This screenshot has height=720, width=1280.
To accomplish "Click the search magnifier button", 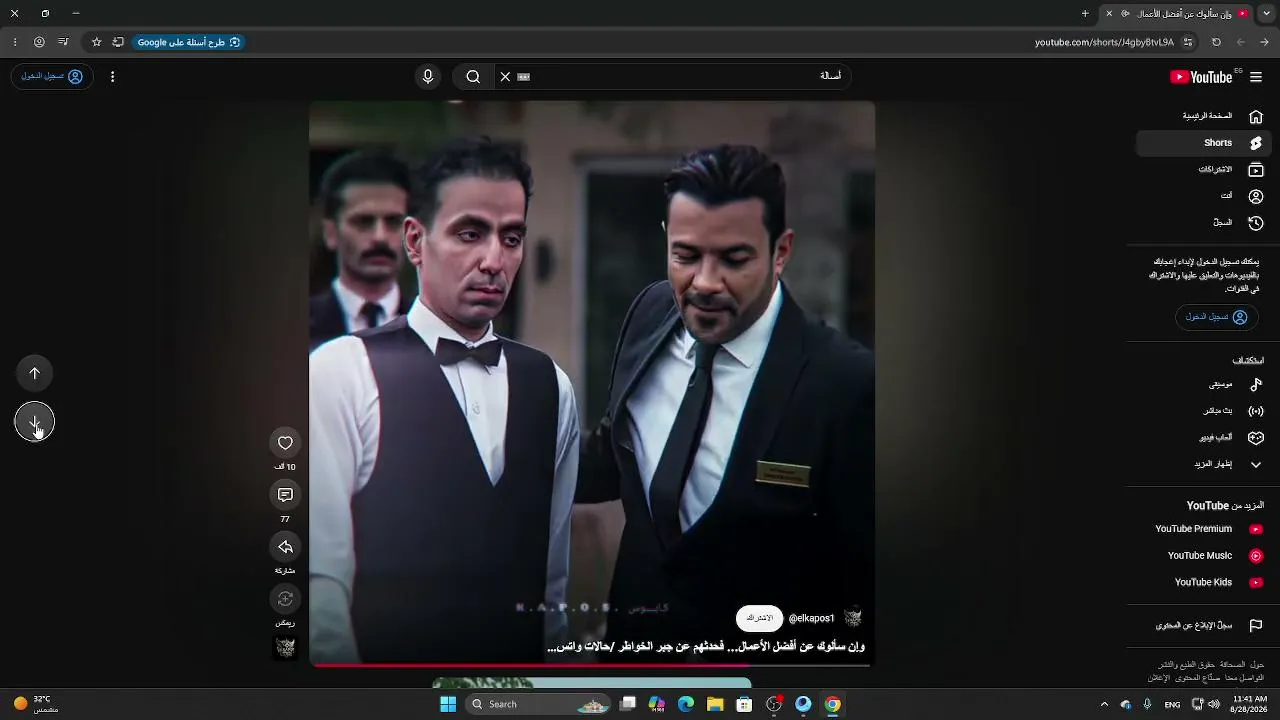I will click(x=473, y=77).
